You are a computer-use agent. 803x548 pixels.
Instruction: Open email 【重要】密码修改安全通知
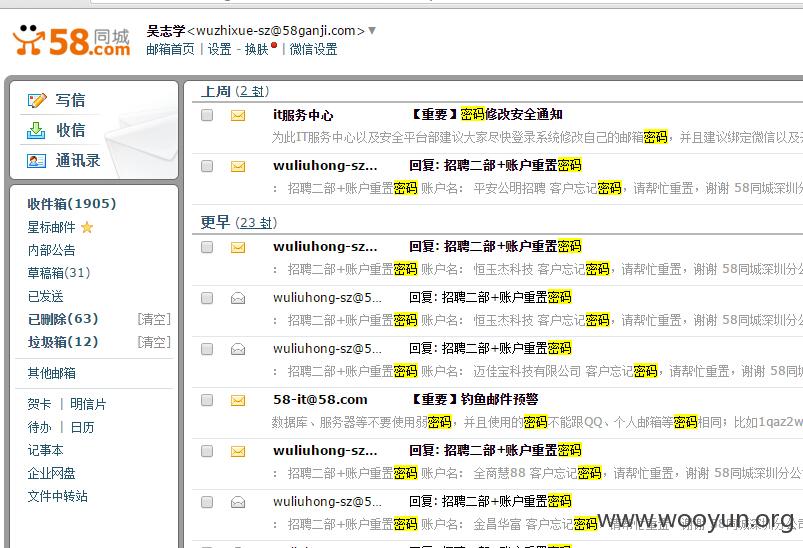pyautogui.click(x=488, y=114)
